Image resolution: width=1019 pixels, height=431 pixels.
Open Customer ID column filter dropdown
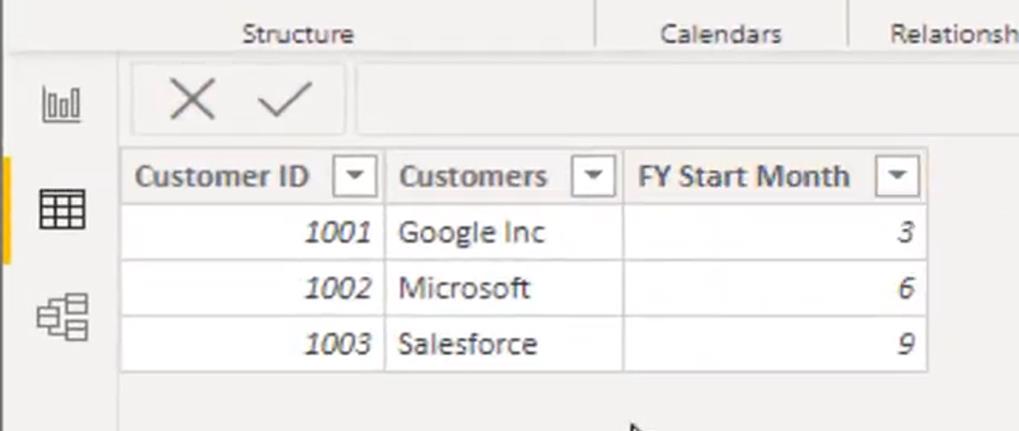point(354,176)
